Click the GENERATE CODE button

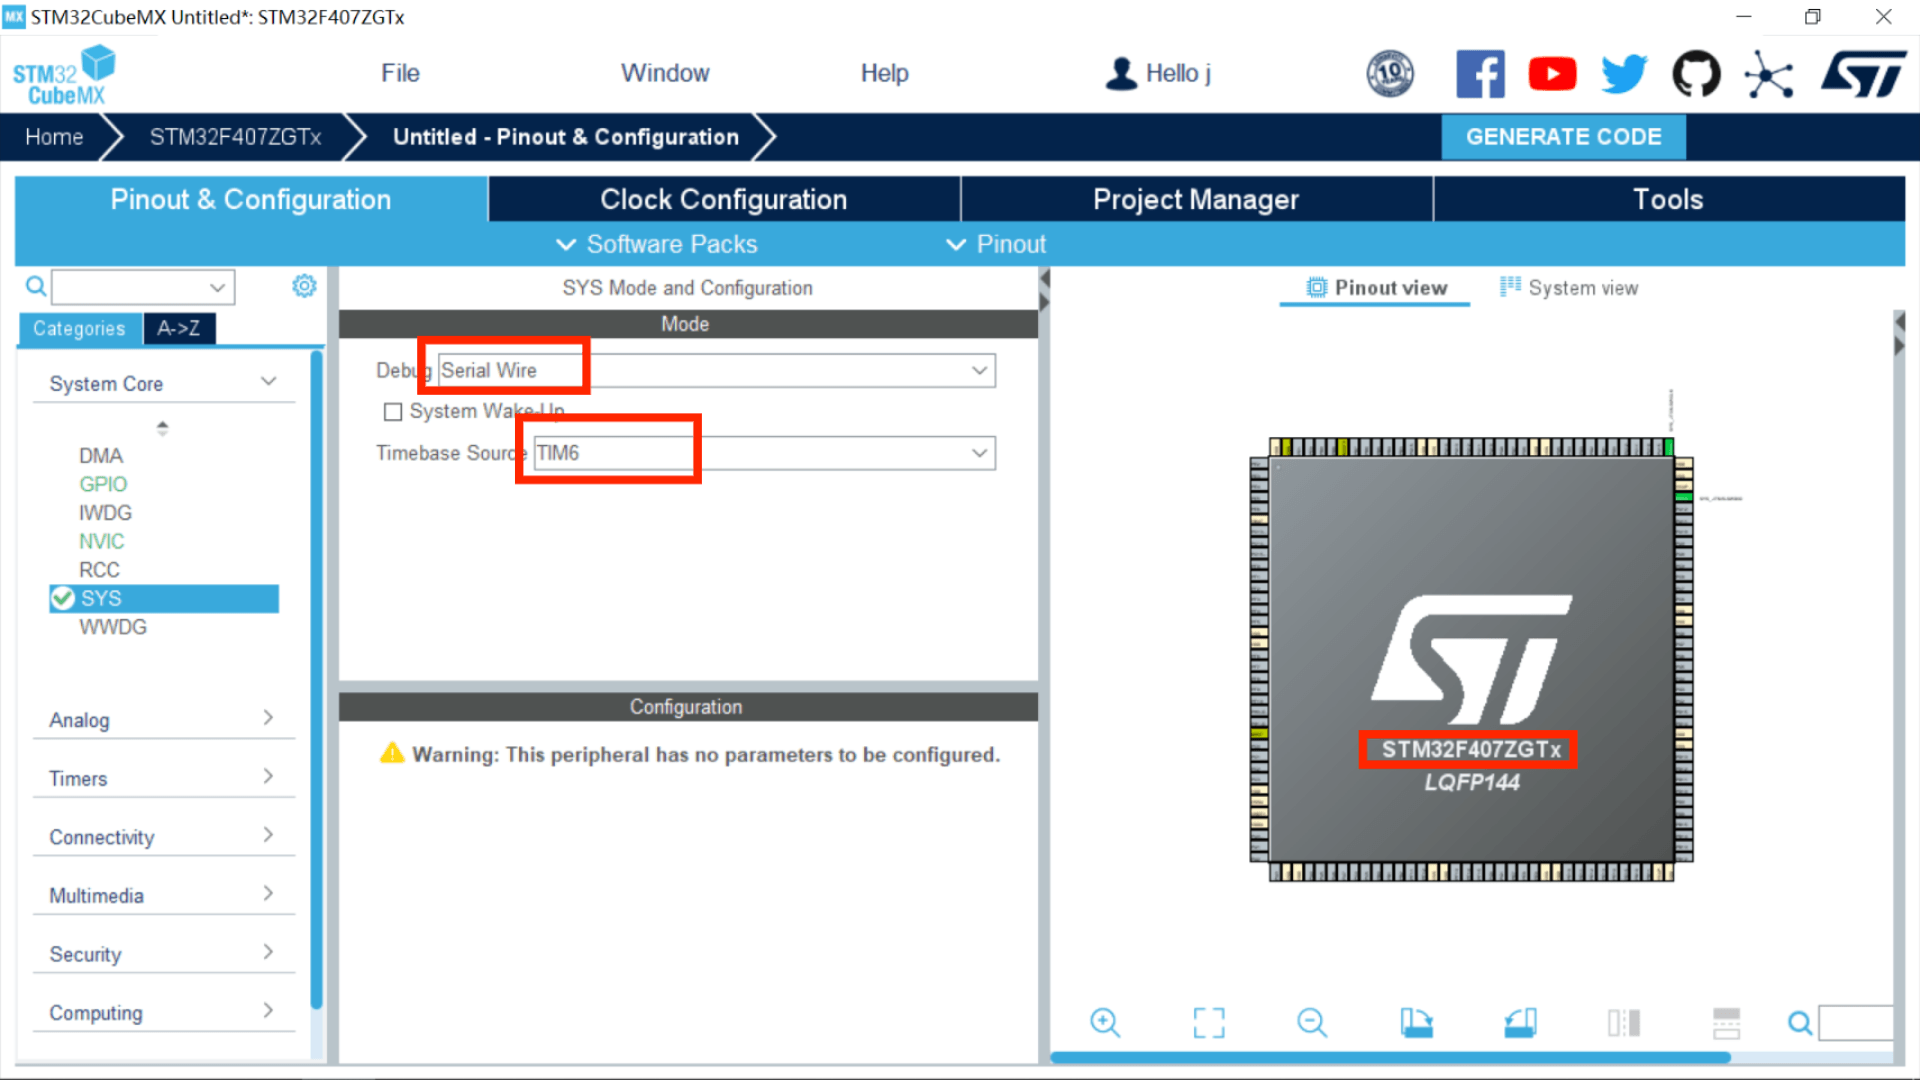tap(1563, 137)
